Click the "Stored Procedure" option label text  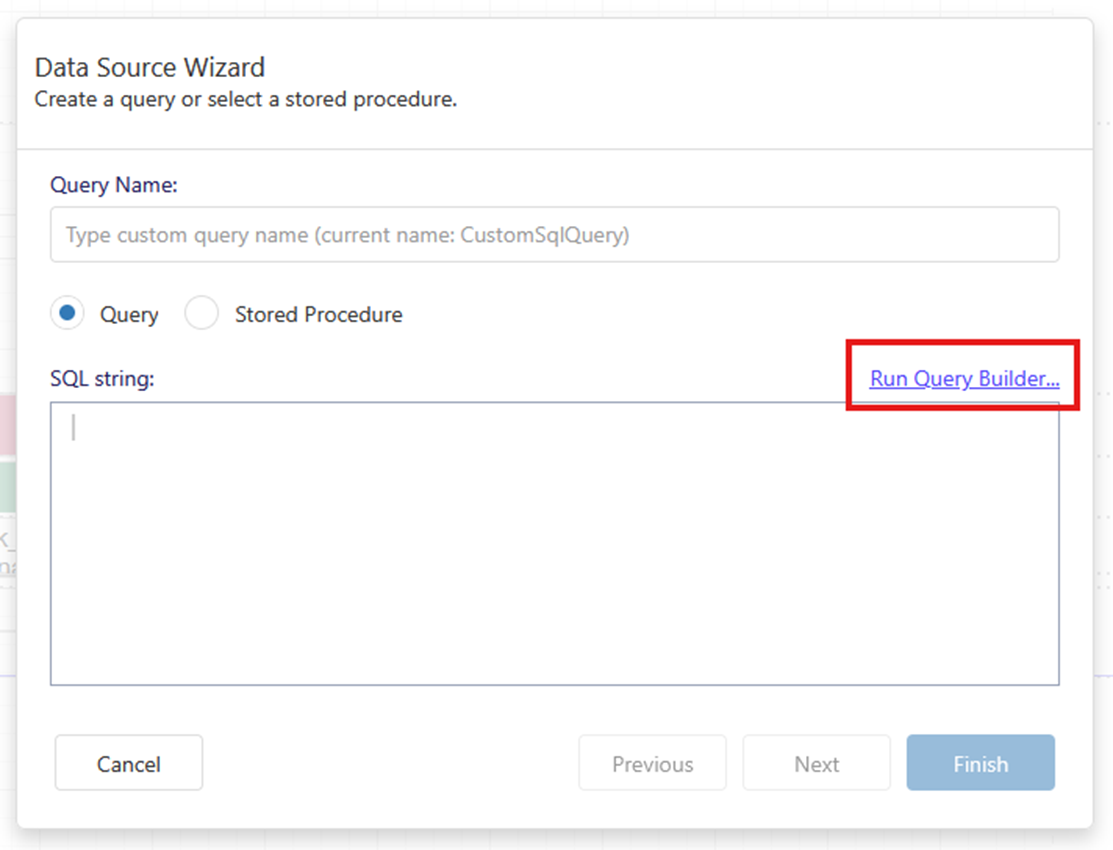pyautogui.click(x=318, y=315)
